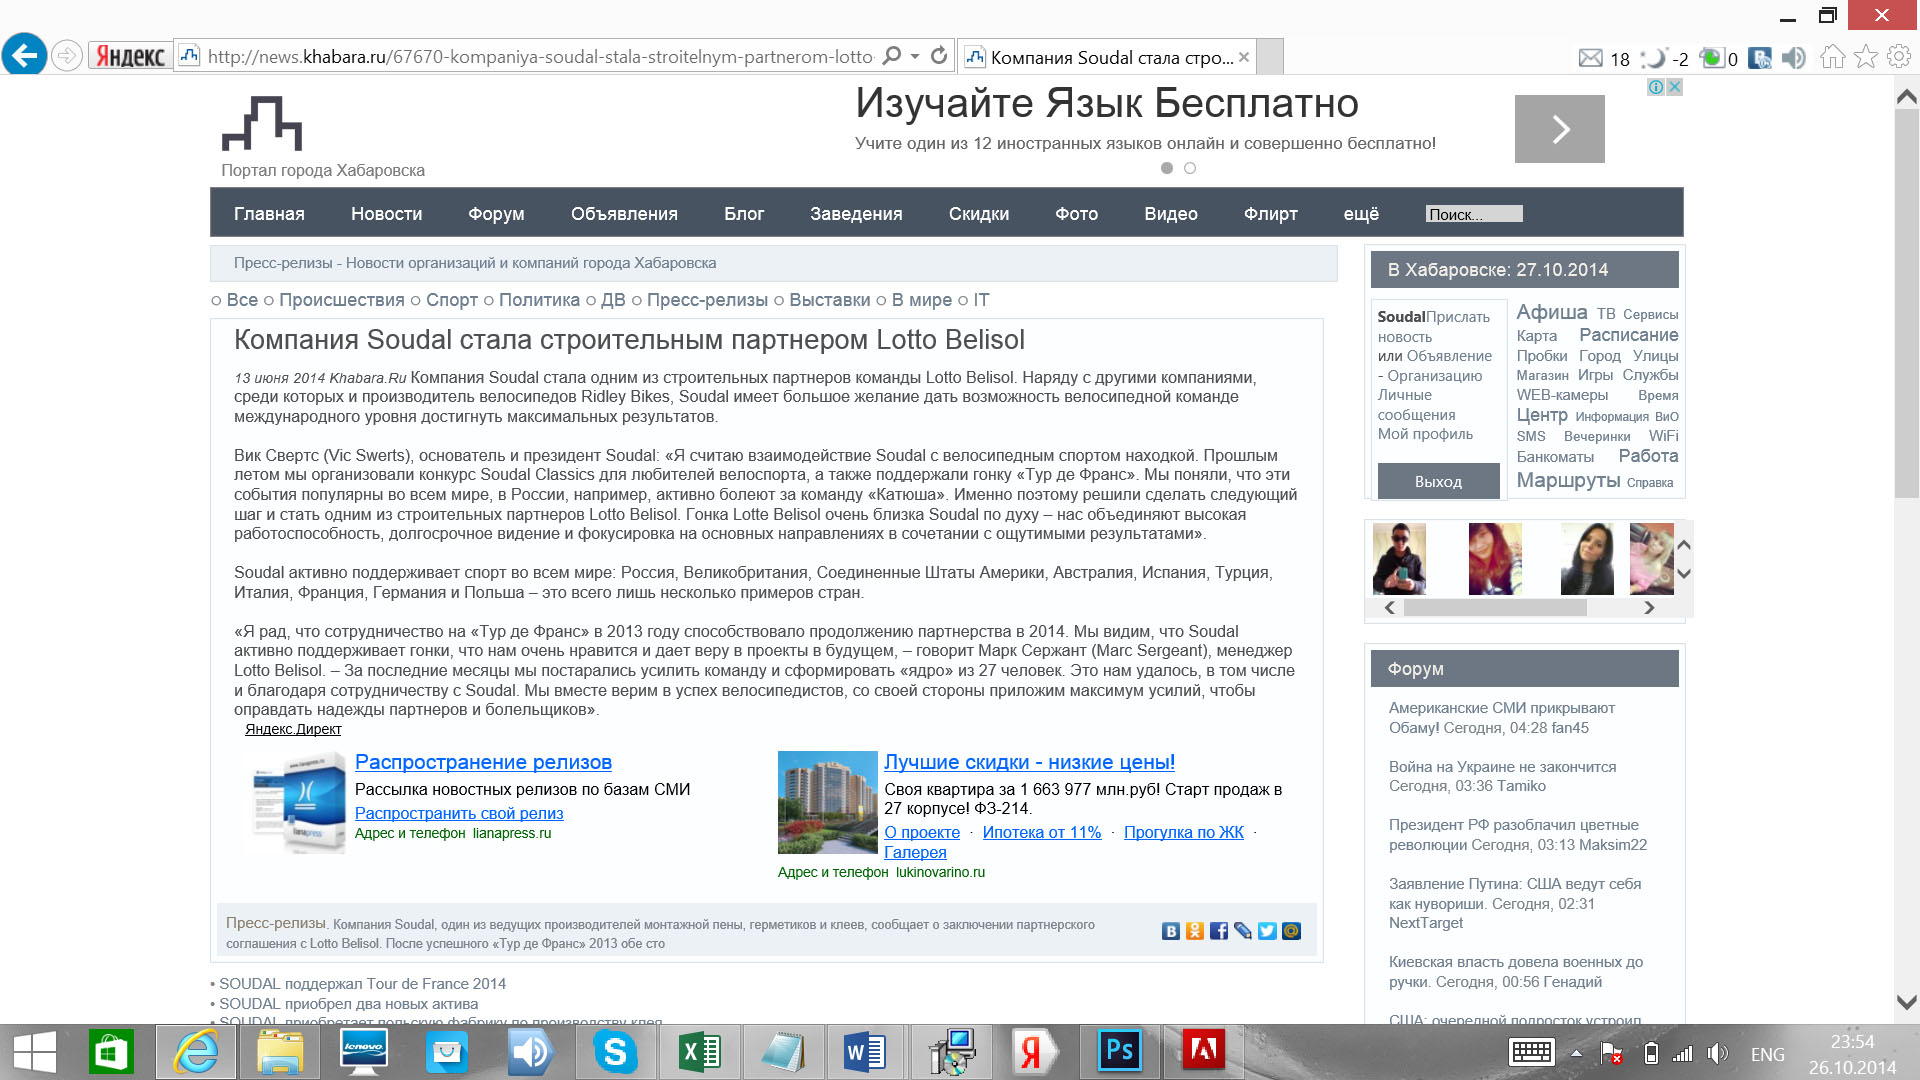Image resolution: width=1920 pixels, height=1080 pixels.
Task: Click the page vertical scrollbar thumb
Action: (x=1907, y=303)
